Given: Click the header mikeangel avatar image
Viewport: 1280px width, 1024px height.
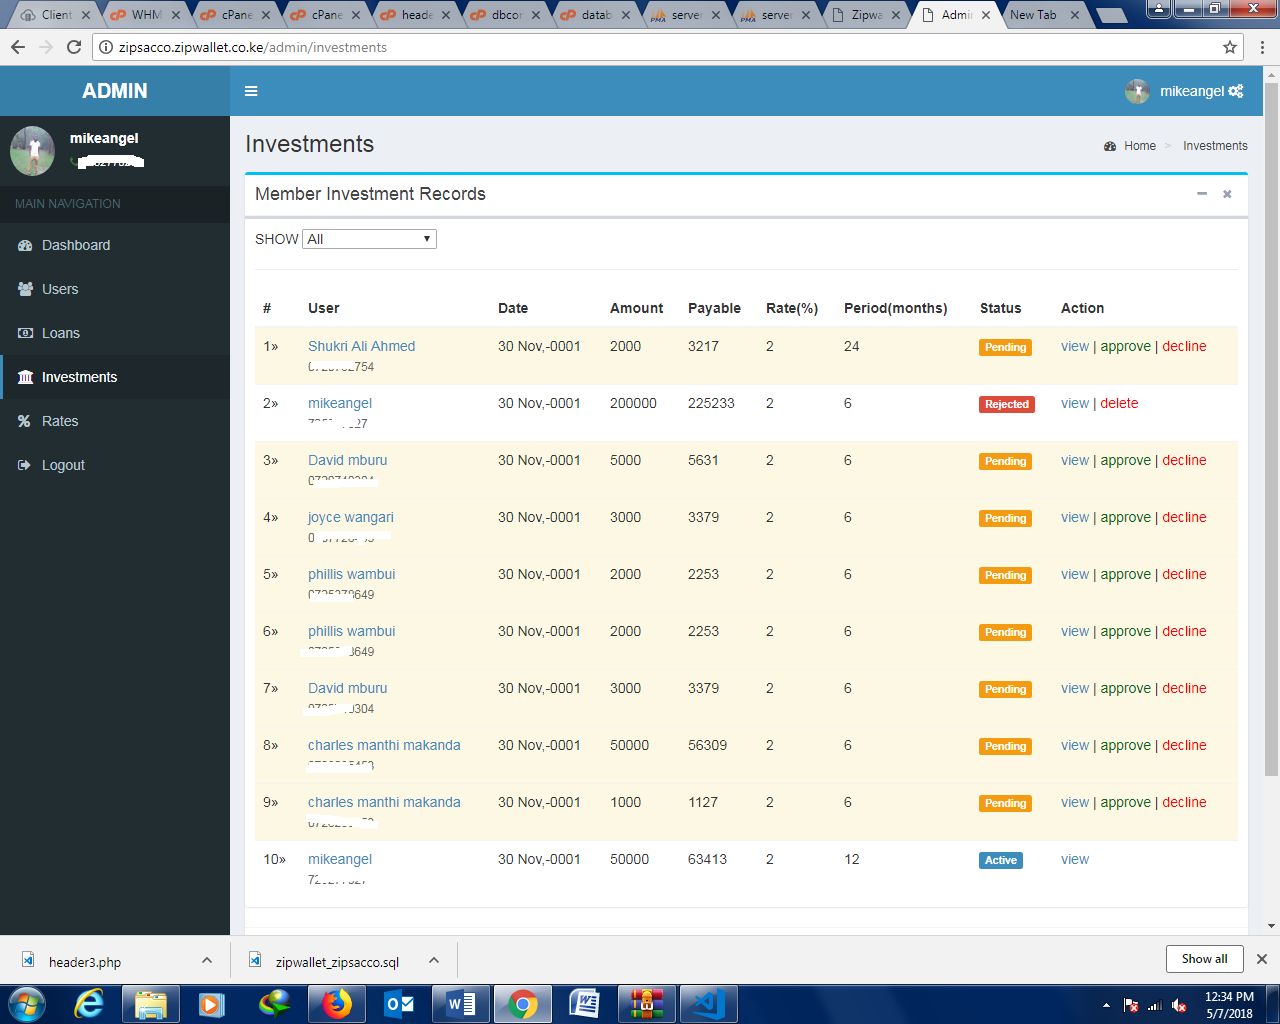Looking at the screenshot, I should tap(1137, 91).
